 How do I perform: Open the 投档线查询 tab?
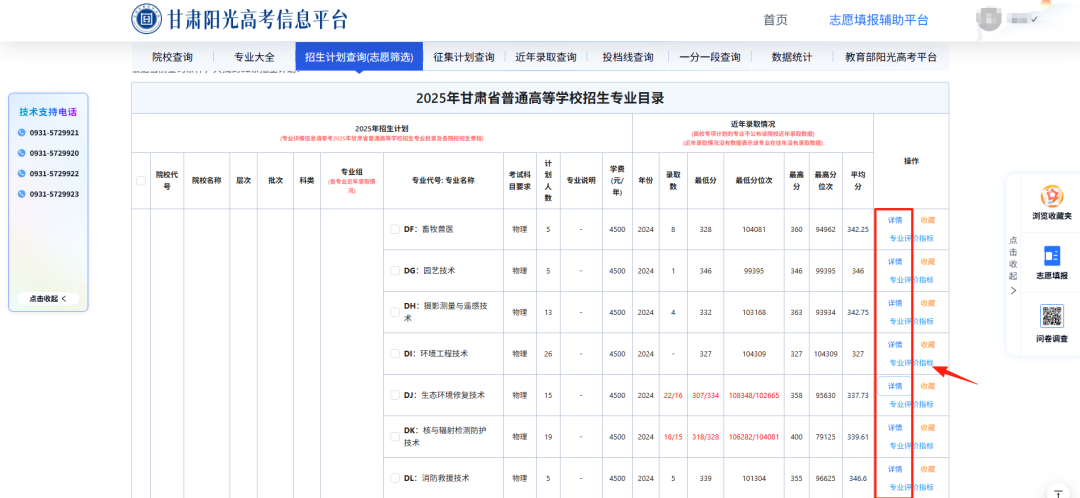click(x=627, y=57)
